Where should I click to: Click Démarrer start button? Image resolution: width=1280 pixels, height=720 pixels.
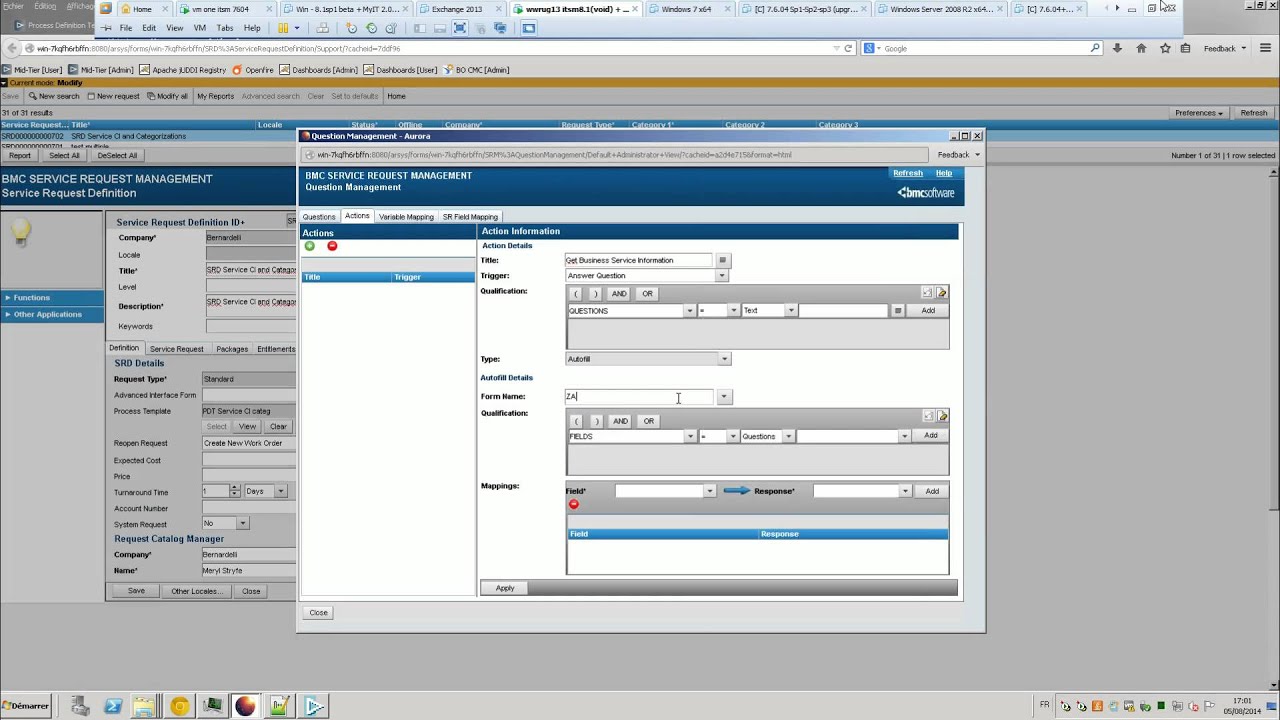[x=26, y=706]
